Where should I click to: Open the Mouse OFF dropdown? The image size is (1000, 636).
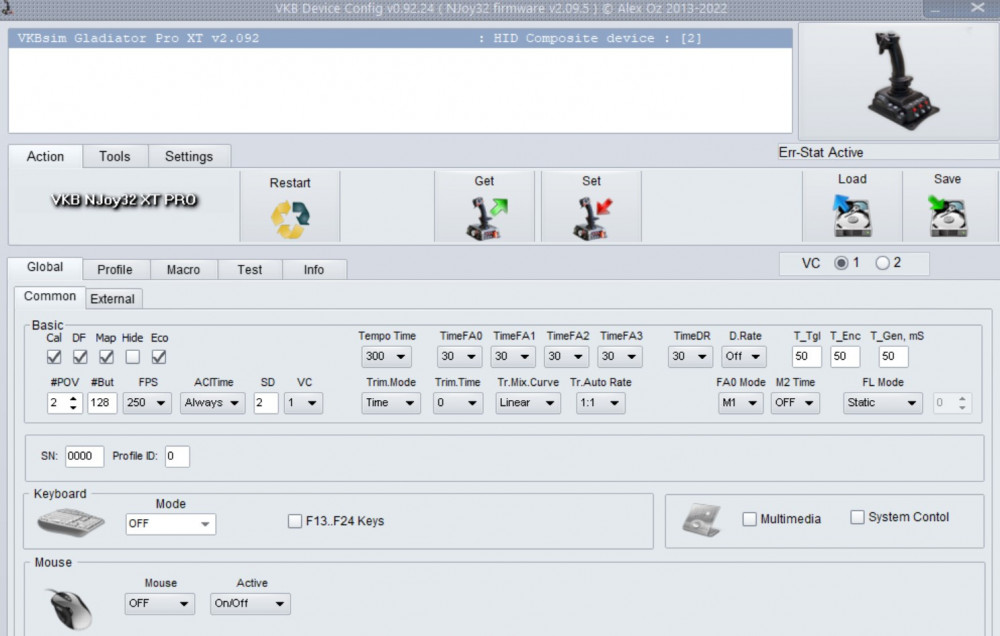click(159, 603)
